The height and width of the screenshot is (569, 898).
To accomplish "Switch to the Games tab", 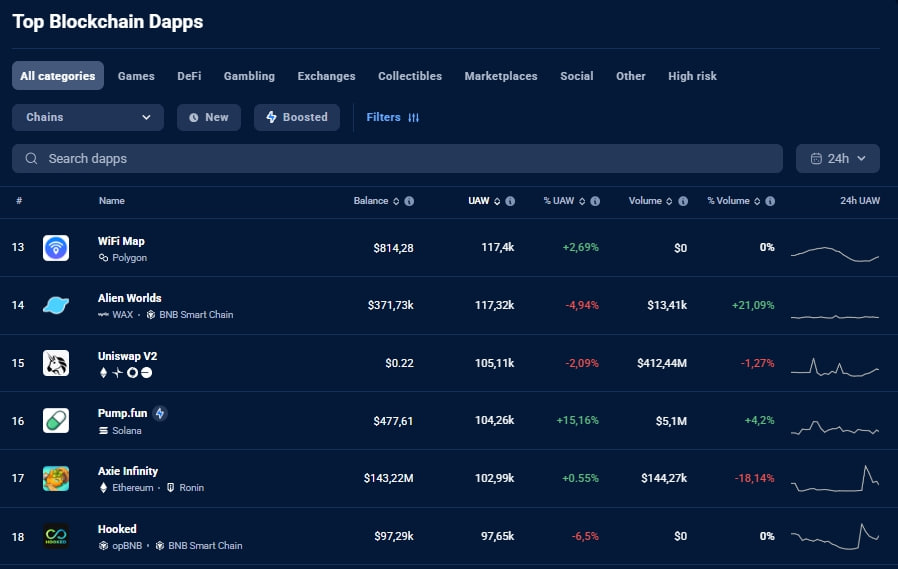I will (136, 76).
